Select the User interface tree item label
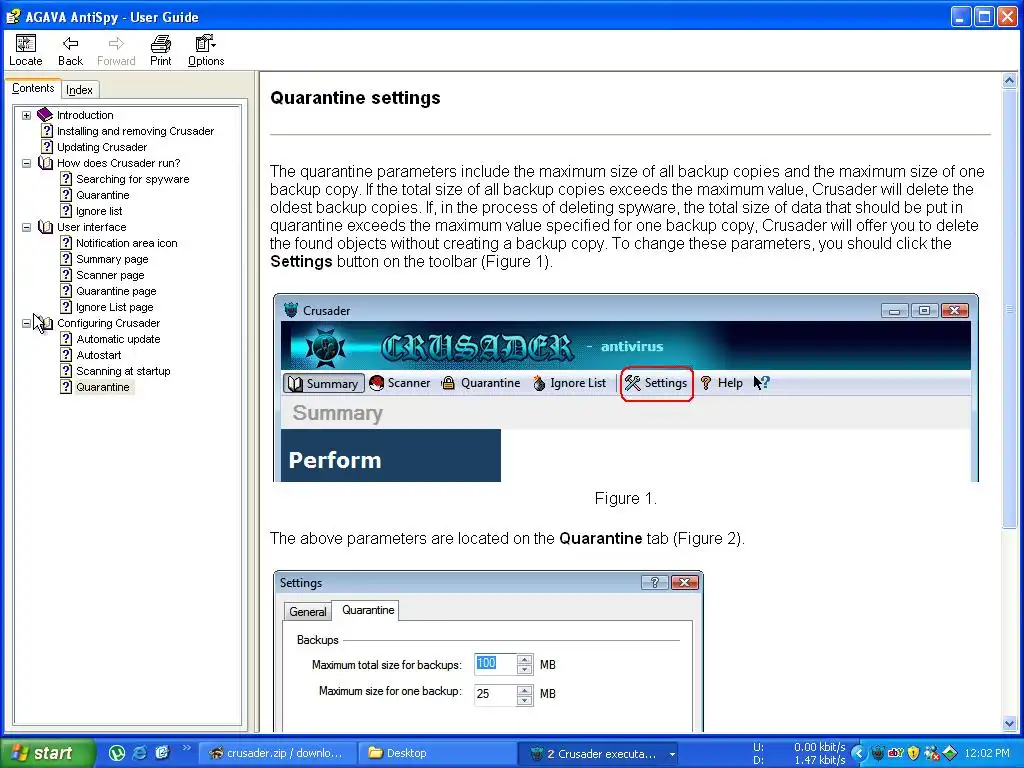 coord(91,227)
